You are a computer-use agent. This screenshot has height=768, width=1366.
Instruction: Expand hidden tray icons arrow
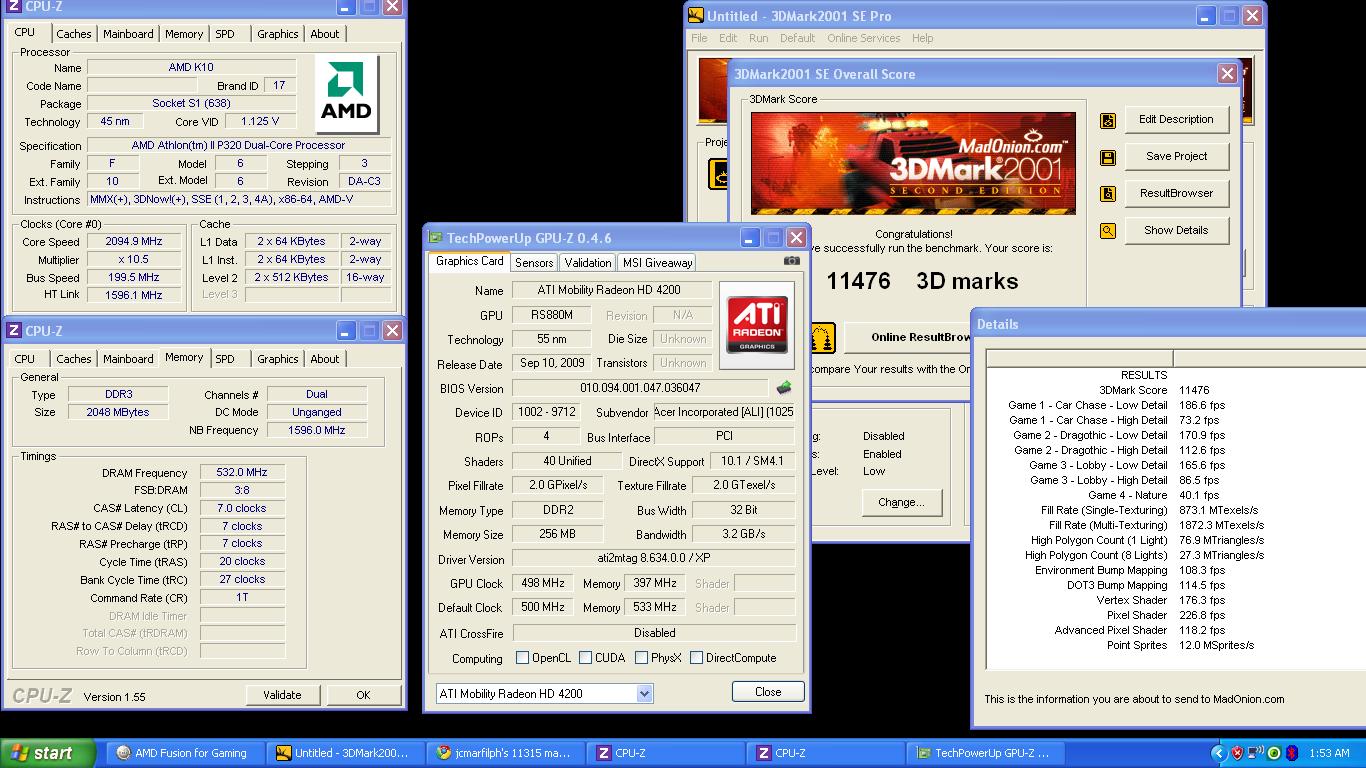1218,753
